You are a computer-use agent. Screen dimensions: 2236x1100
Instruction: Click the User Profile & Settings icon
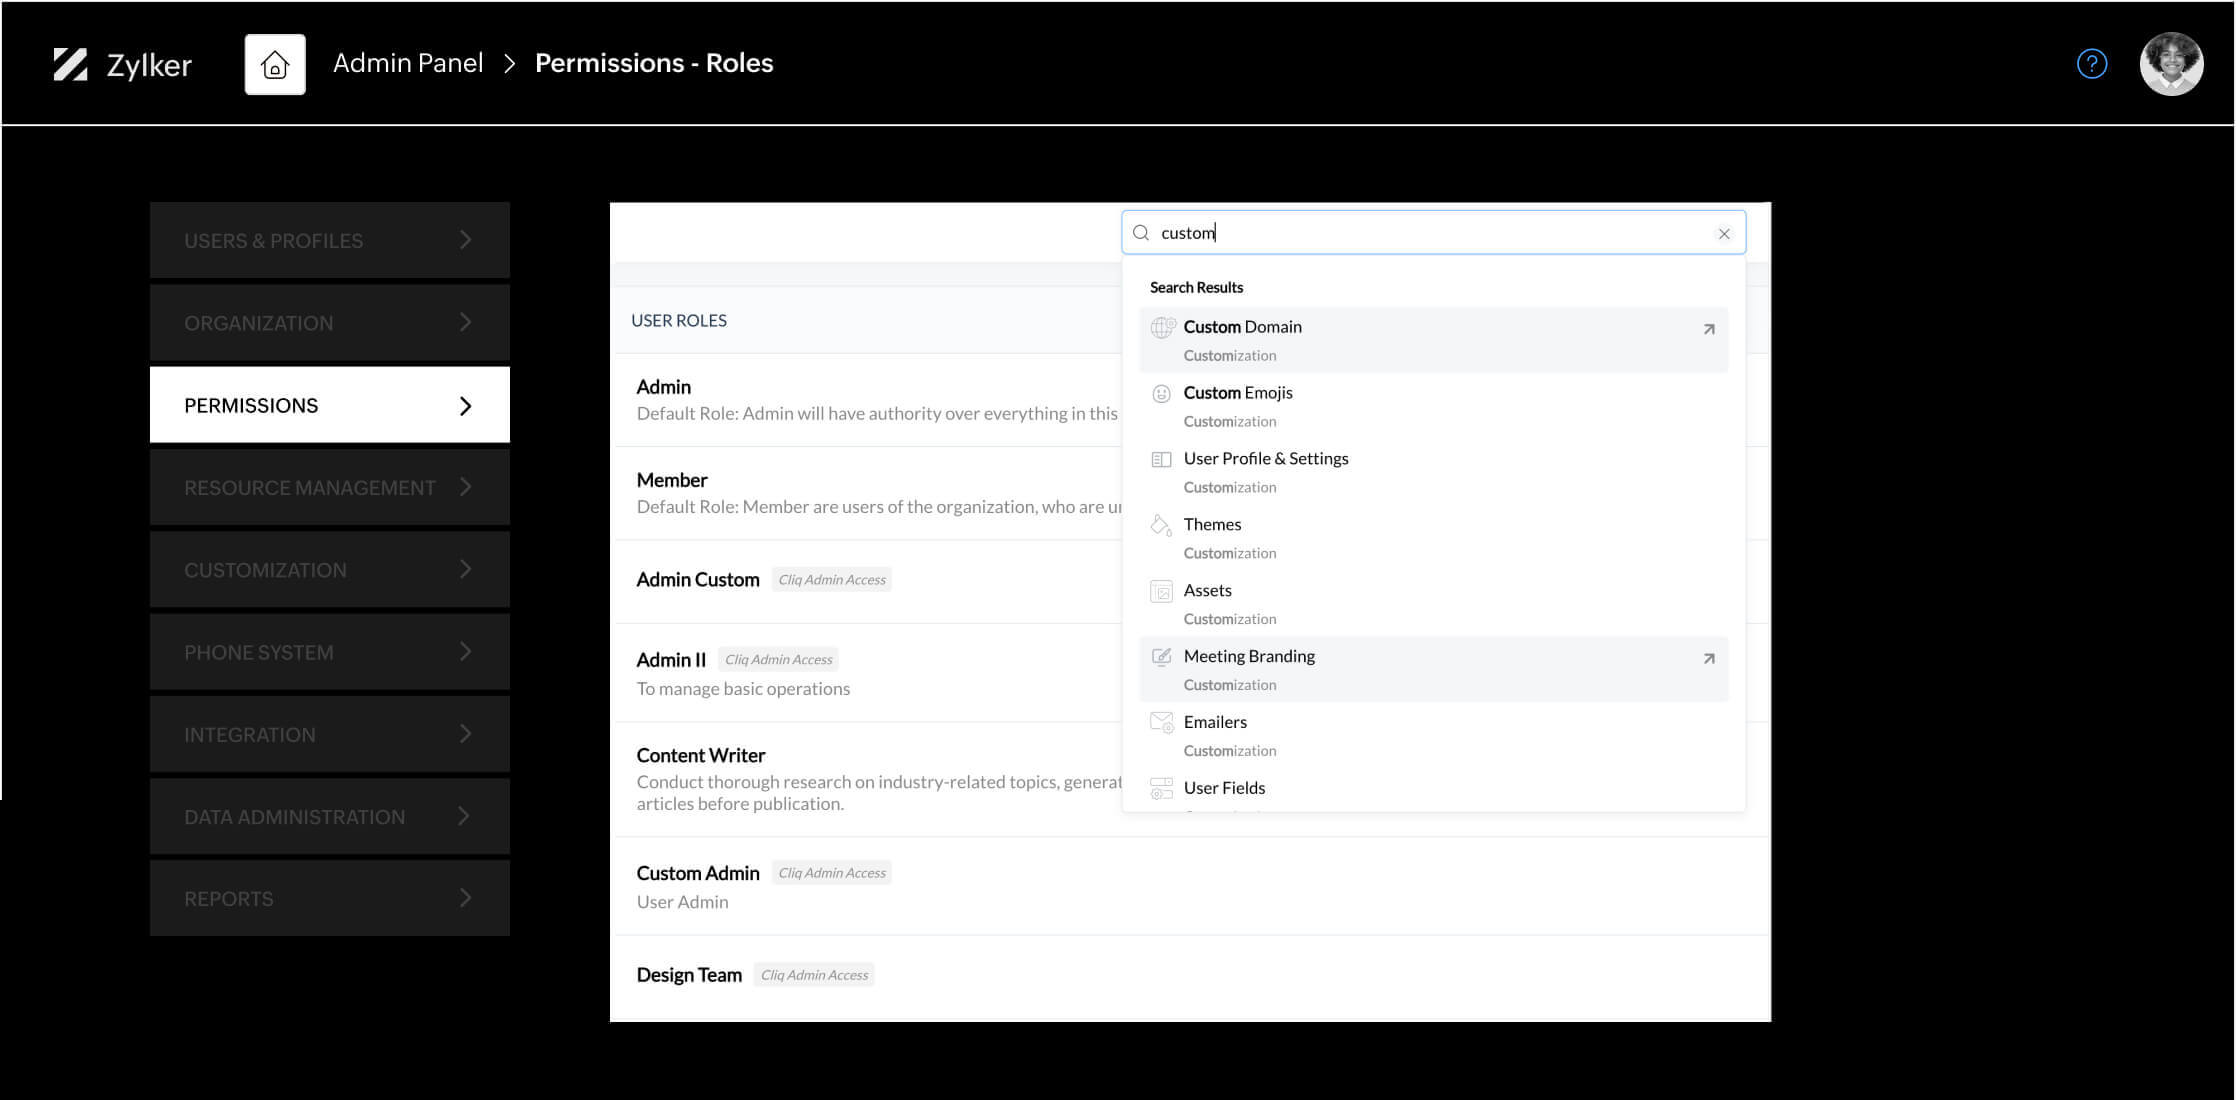[x=1162, y=458]
